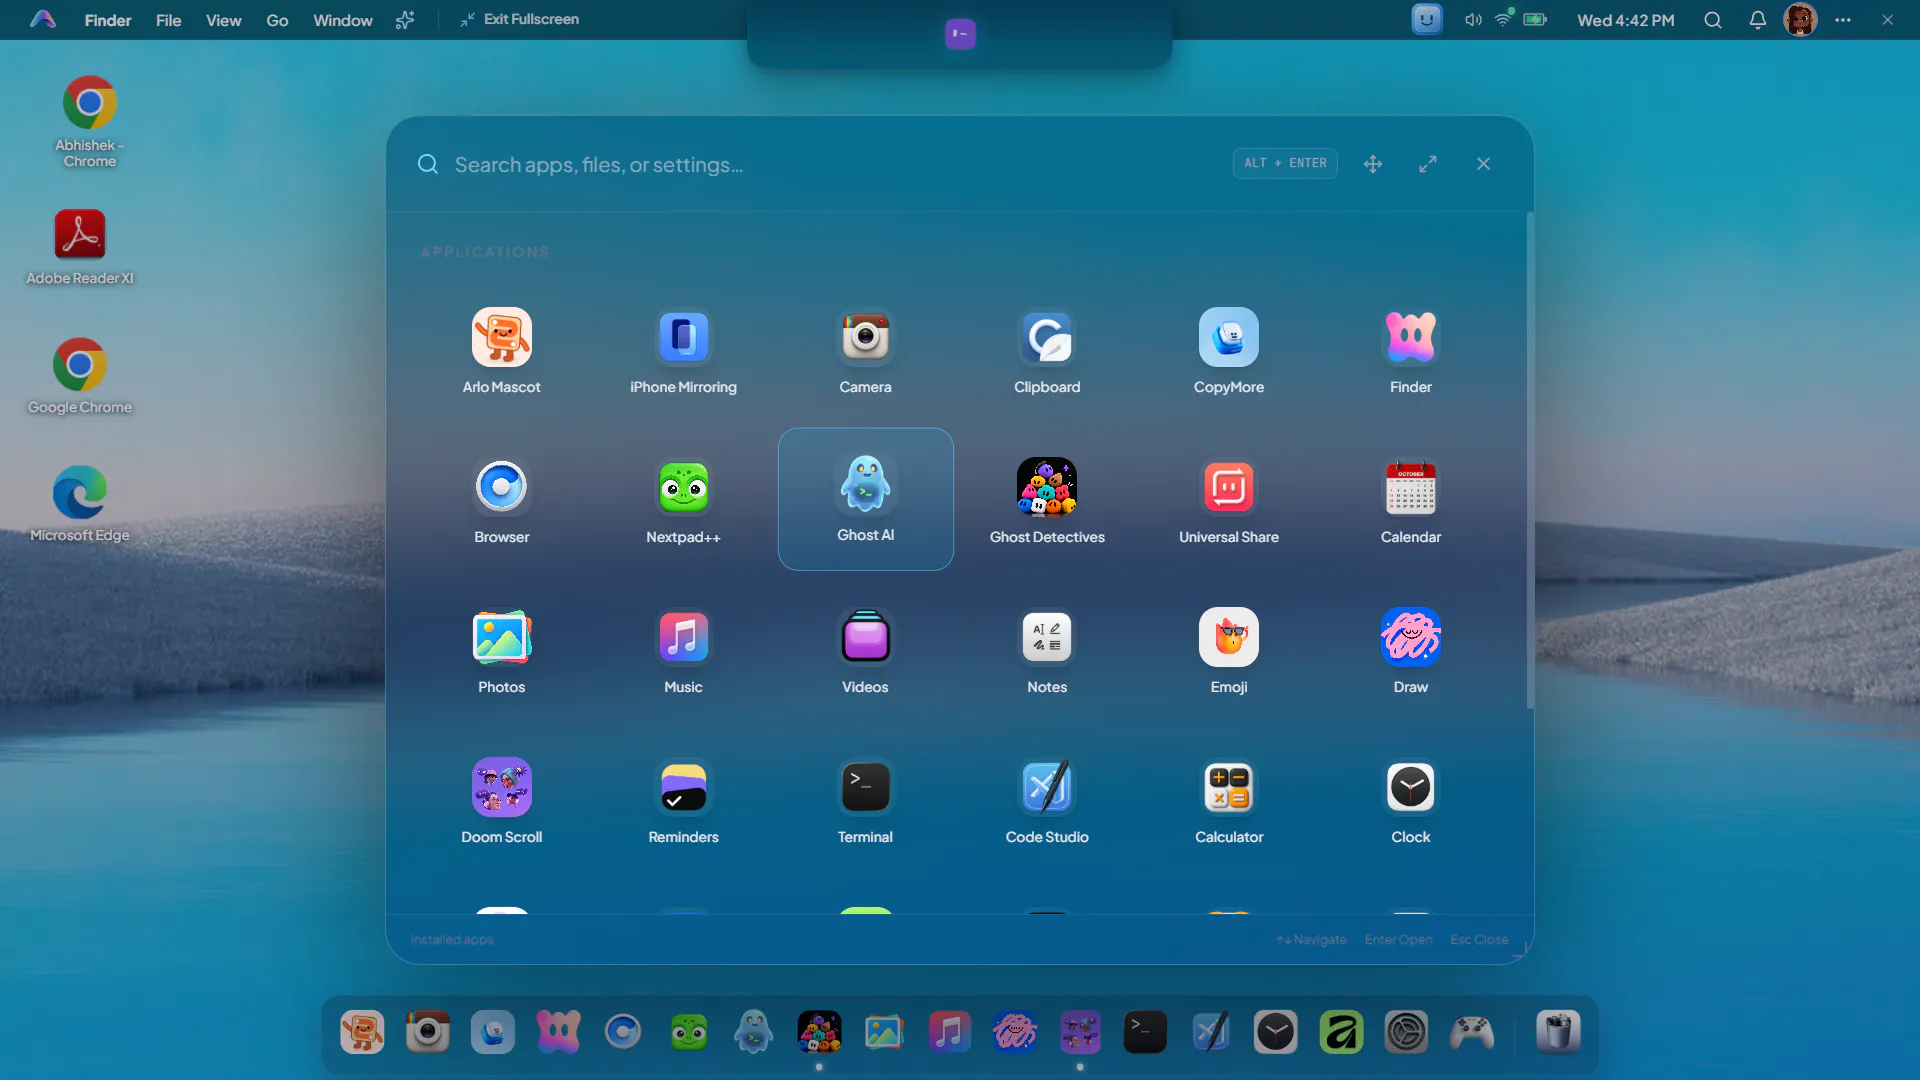Open Ghost Detectives from the dock
Image resolution: width=1920 pixels, height=1080 pixels.
[x=819, y=1032]
